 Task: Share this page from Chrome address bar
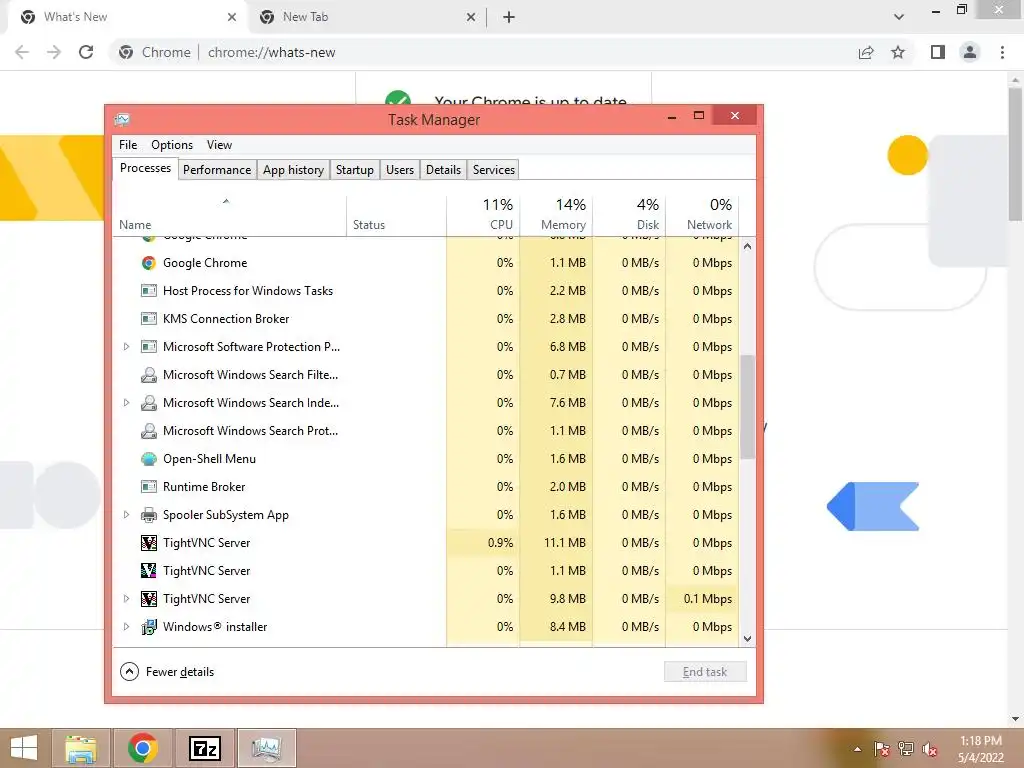click(x=866, y=52)
